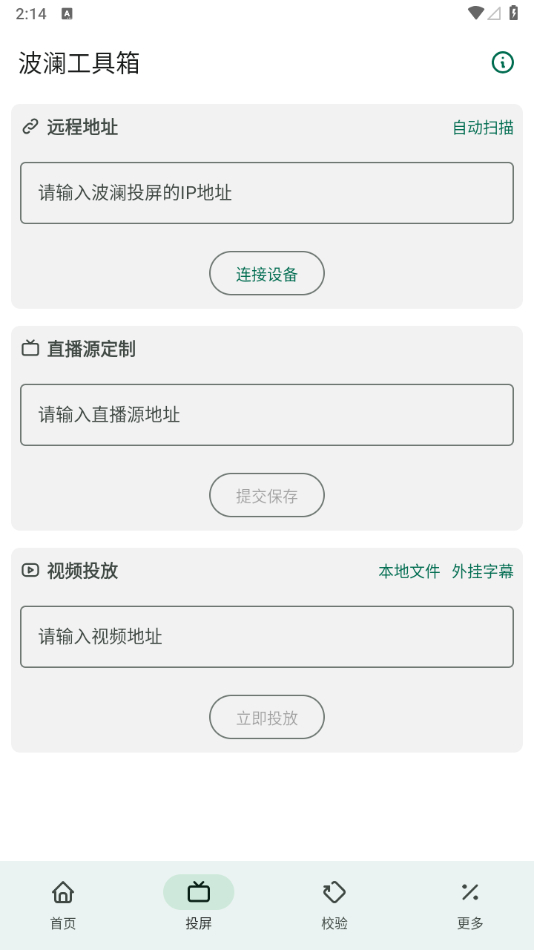Viewport: 534px width, 950px height.
Task: Tap the TV icon beside 直播源定制
Action: click(30, 349)
